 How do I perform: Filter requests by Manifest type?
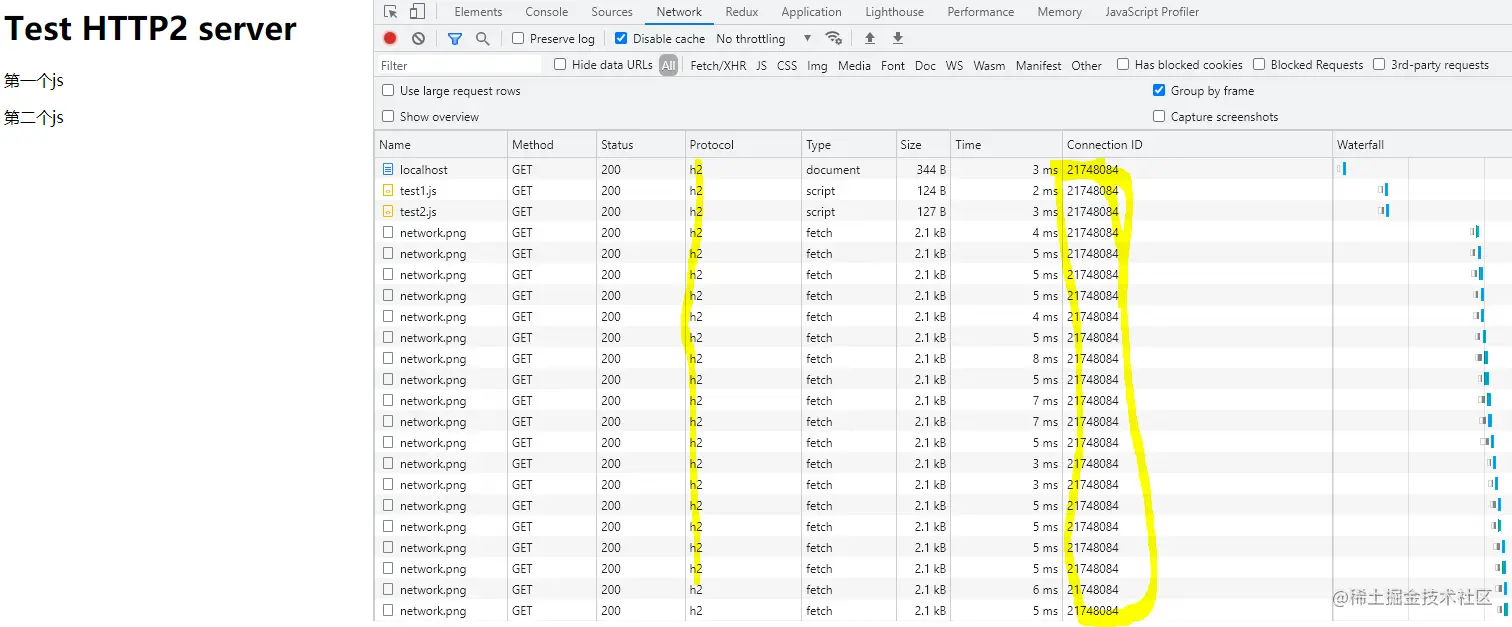[1038, 65]
